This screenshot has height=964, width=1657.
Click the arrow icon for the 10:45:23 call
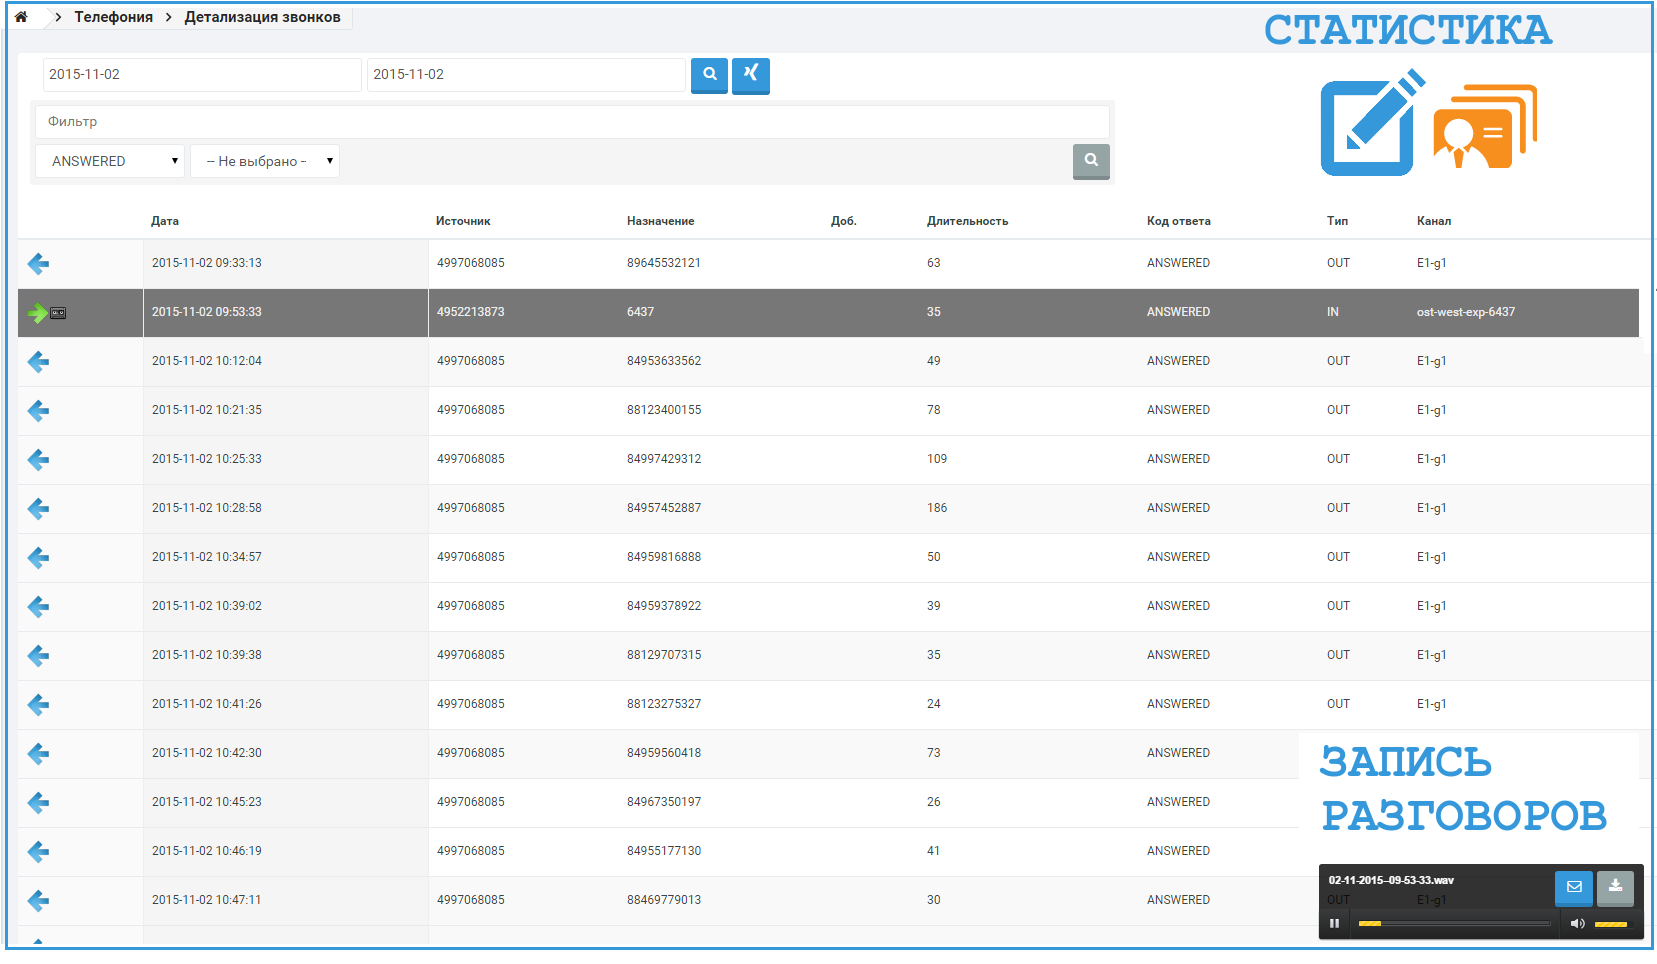pos(38,803)
